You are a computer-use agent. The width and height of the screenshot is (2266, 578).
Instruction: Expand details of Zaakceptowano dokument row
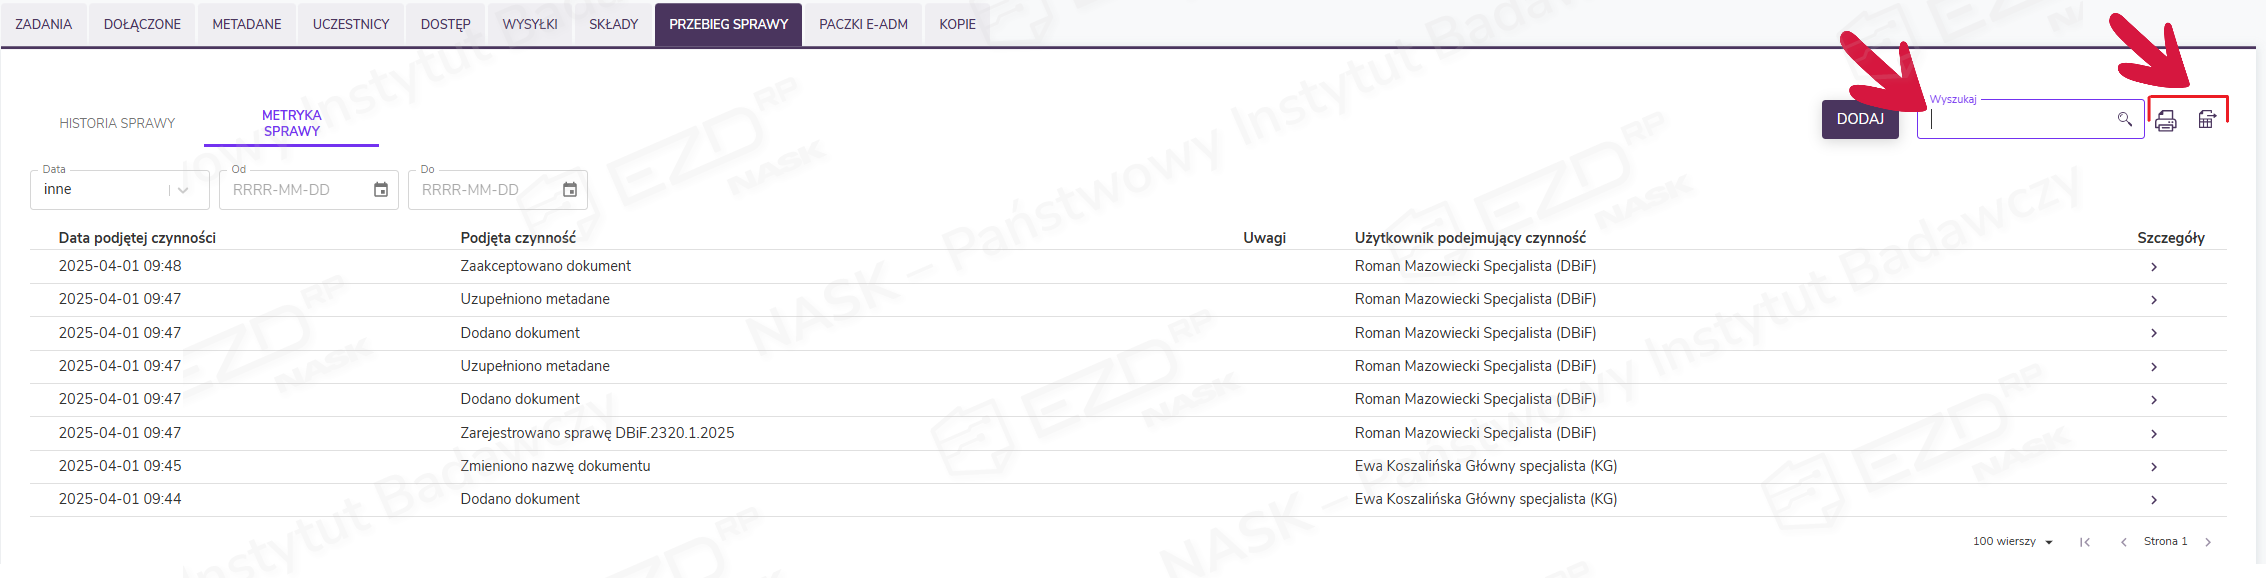tap(2154, 267)
